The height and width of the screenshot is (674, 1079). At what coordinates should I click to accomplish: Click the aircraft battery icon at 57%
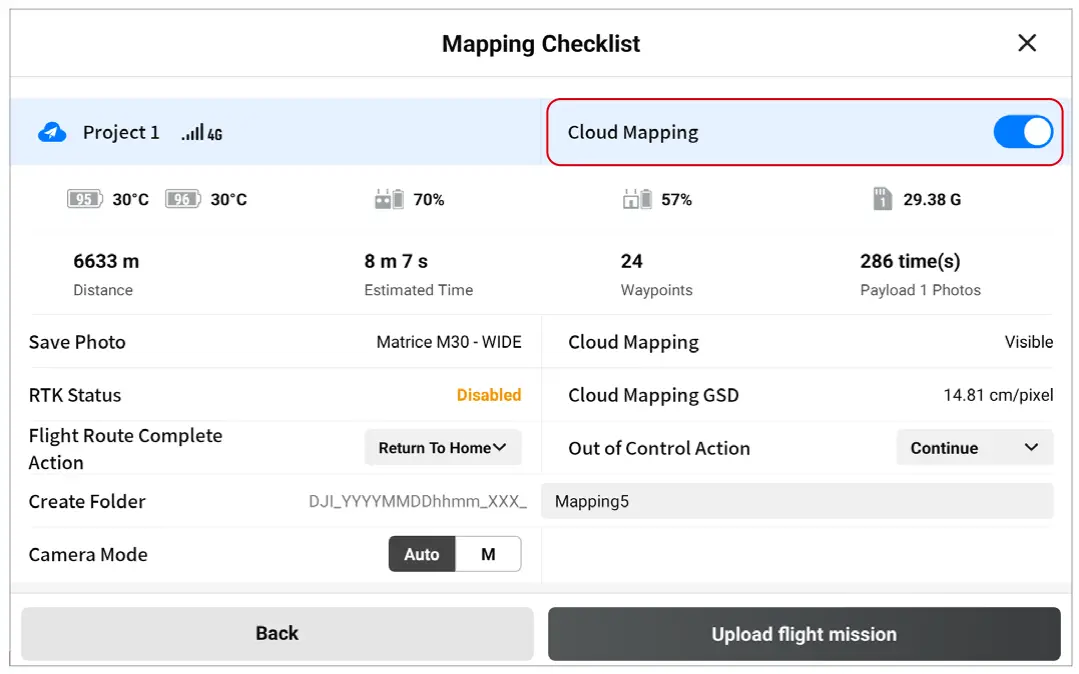637,198
